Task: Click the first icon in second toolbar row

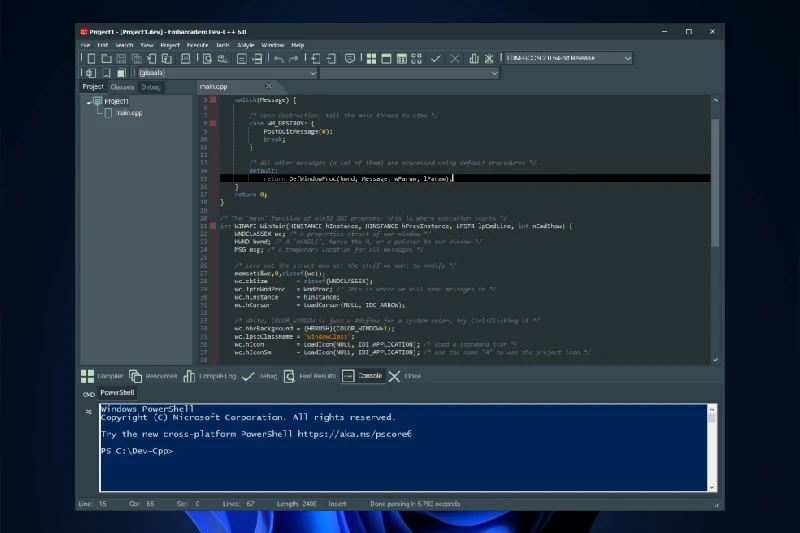Action: pos(91,73)
